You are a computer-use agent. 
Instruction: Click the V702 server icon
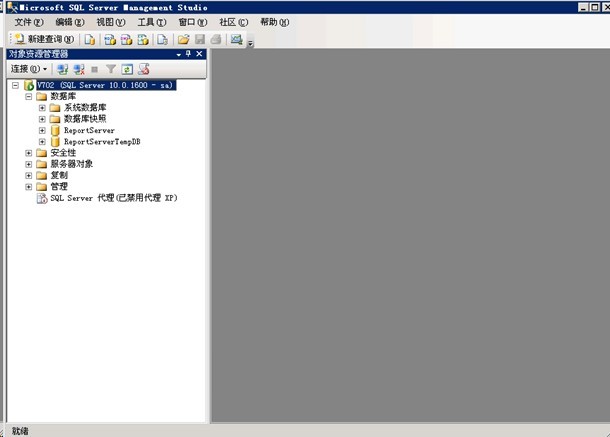(29, 85)
